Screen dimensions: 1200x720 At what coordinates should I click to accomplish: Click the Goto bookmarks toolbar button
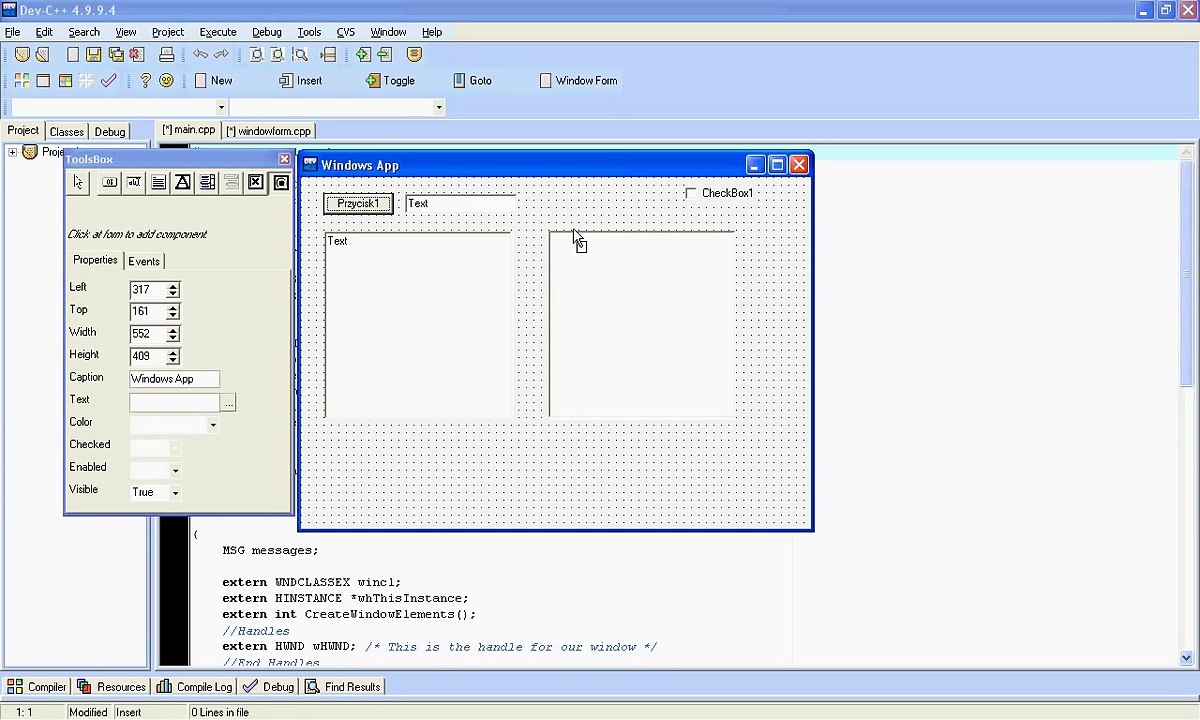coord(473,81)
